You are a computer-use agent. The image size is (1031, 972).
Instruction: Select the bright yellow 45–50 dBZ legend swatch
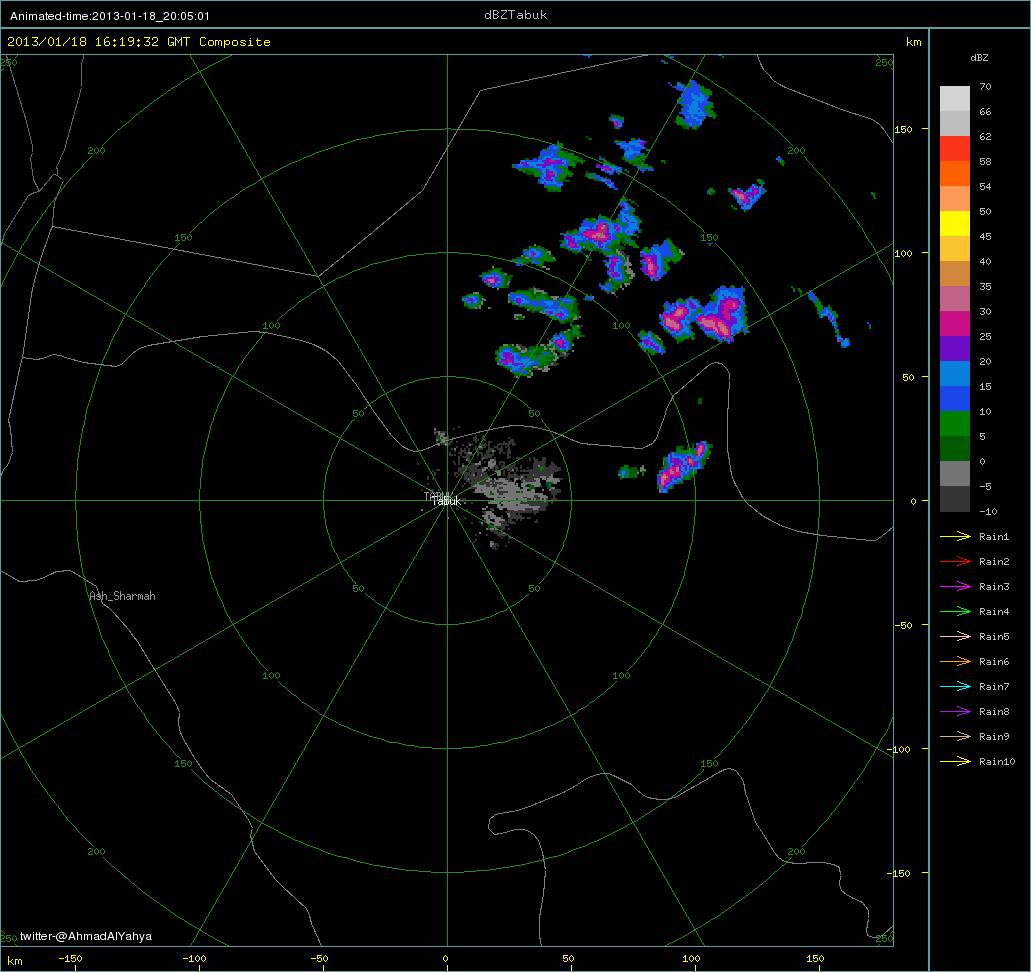tap(955, 224)
